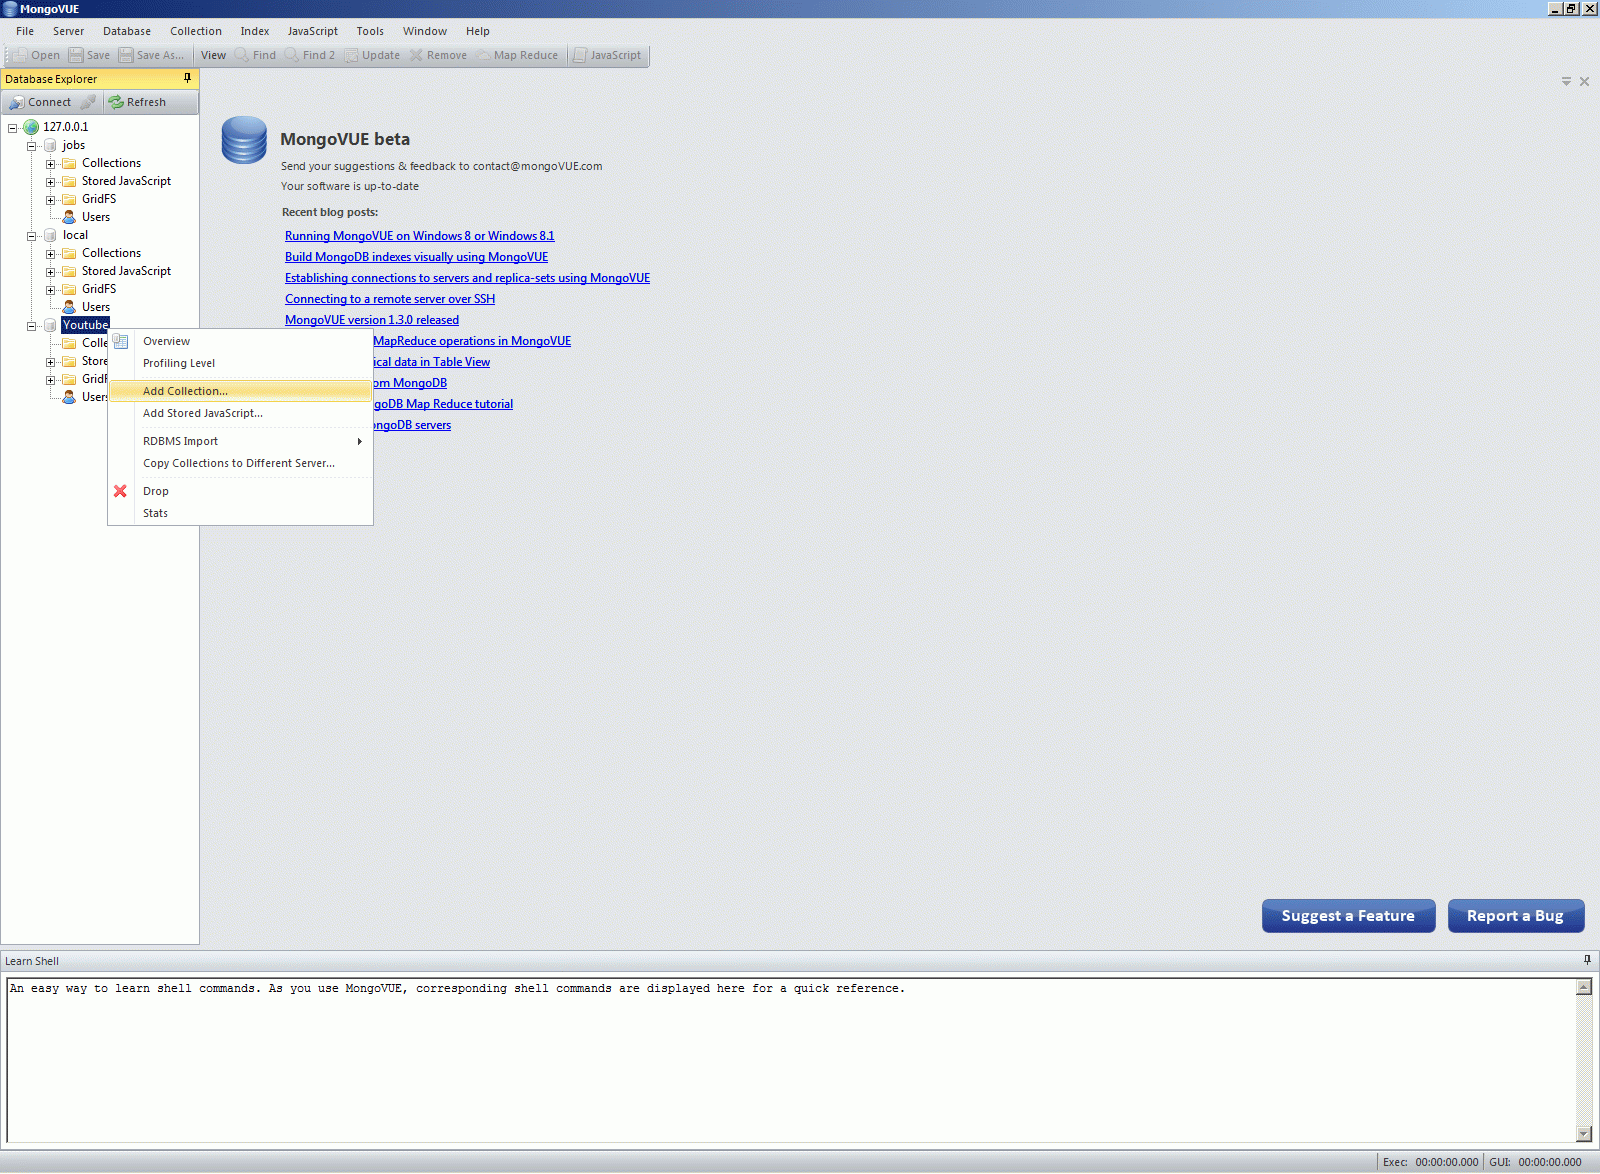Choose Add Stored JavaScript... from context menu
The height and width of the screenshot is (1174, 1600).
pyautogui.click(x=240, y=413)
